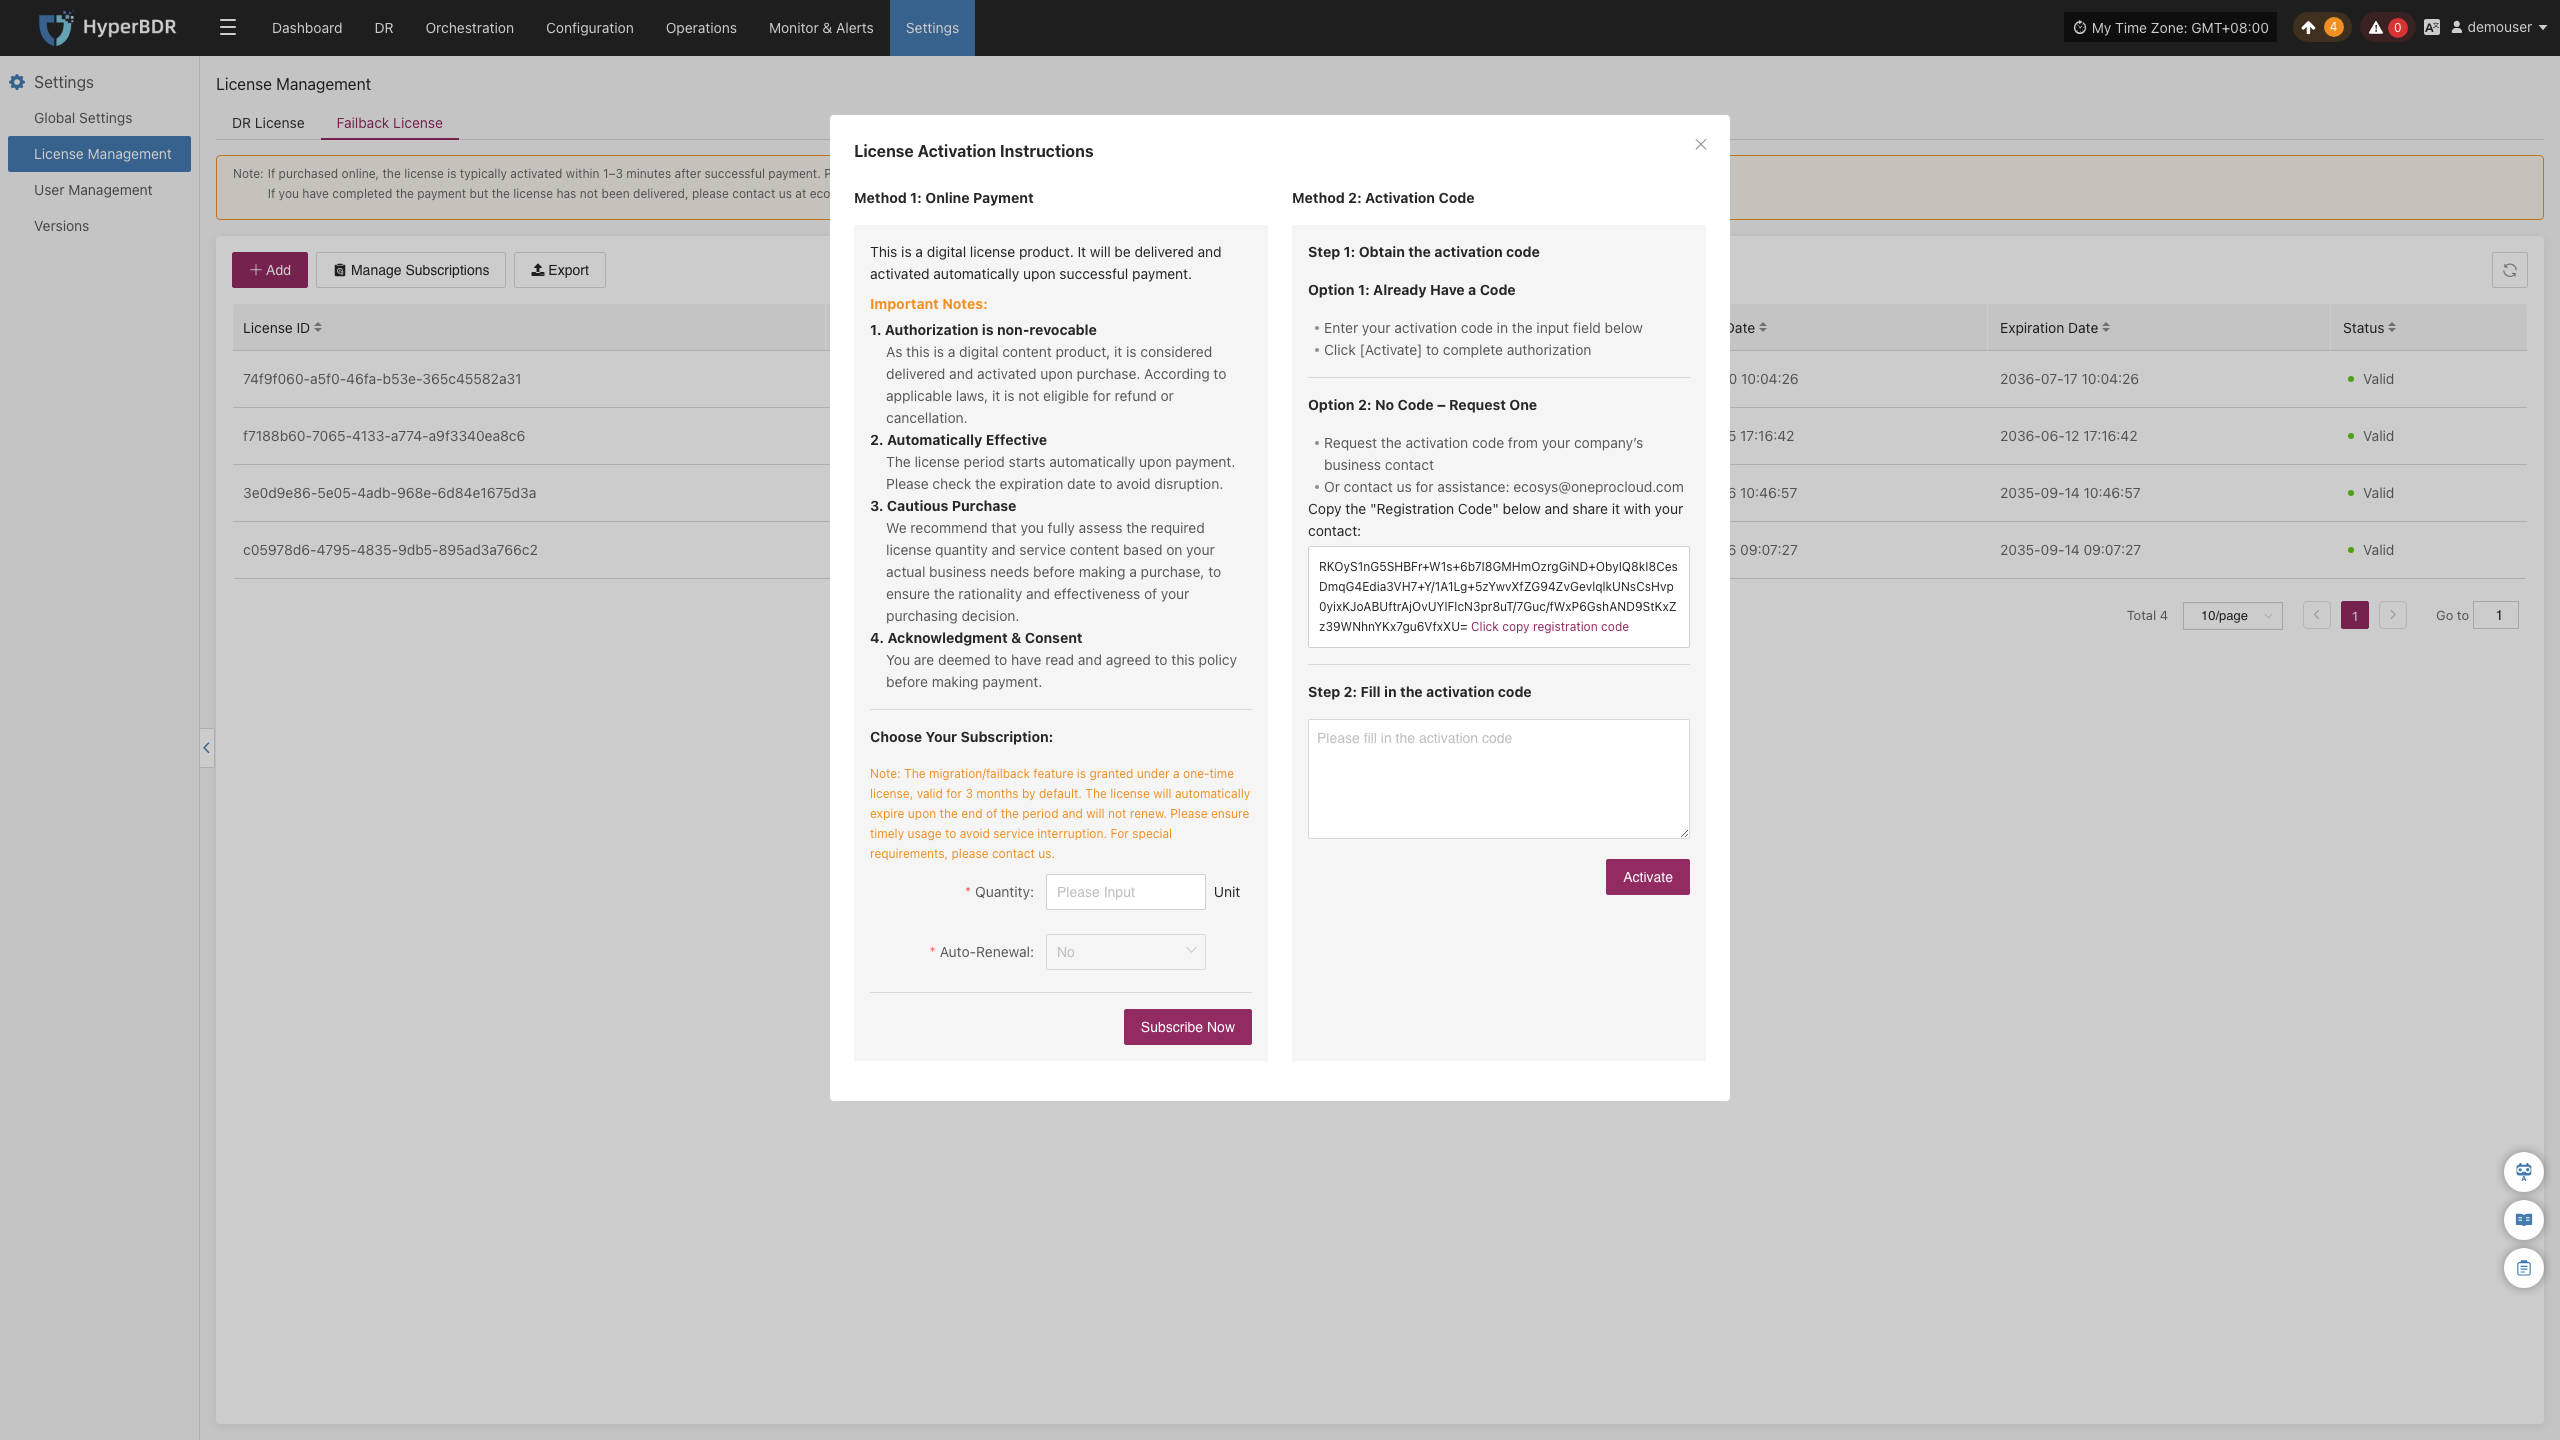Viewport: 2560px width, 1440px height.
Task: Open User Management in sidebar
Action: click(93, 190)
